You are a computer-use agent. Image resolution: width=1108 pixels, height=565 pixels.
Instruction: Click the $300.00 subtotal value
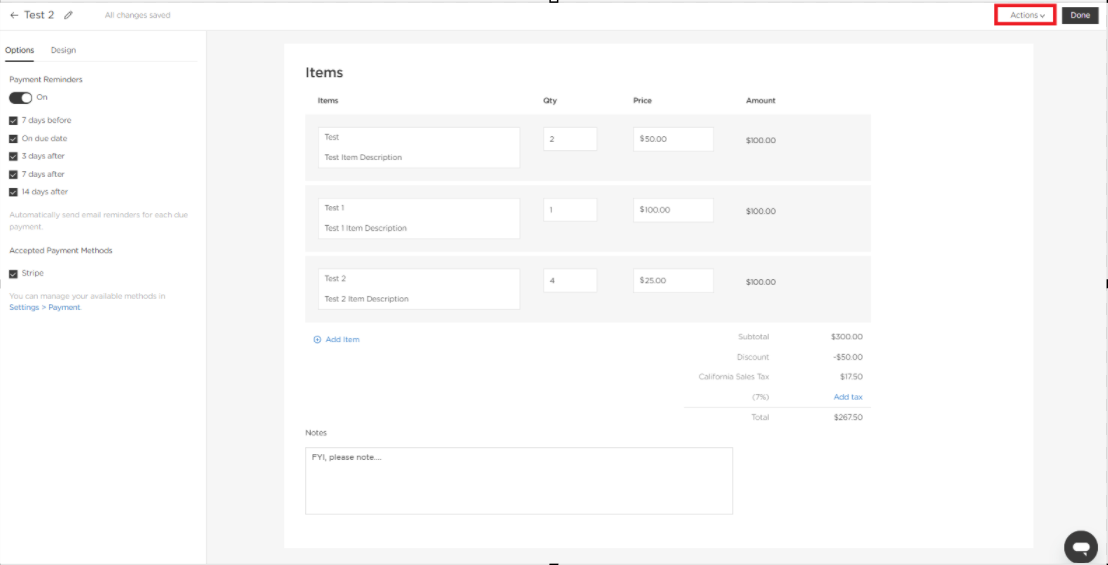847,337
